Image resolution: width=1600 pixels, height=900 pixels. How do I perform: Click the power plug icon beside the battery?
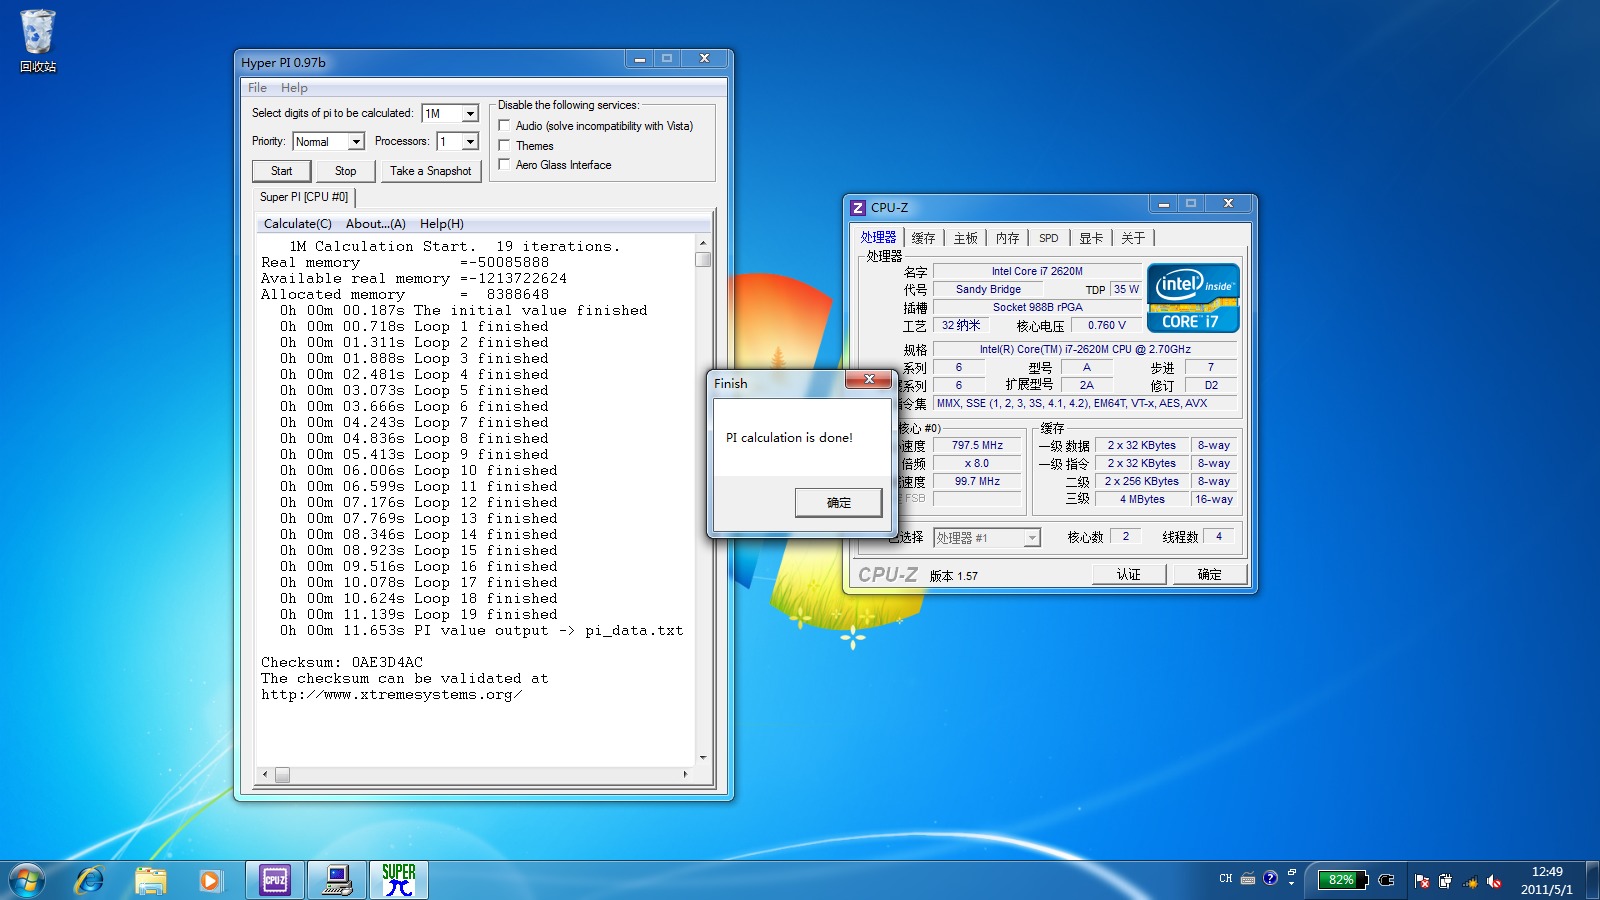pos(1386,880)
